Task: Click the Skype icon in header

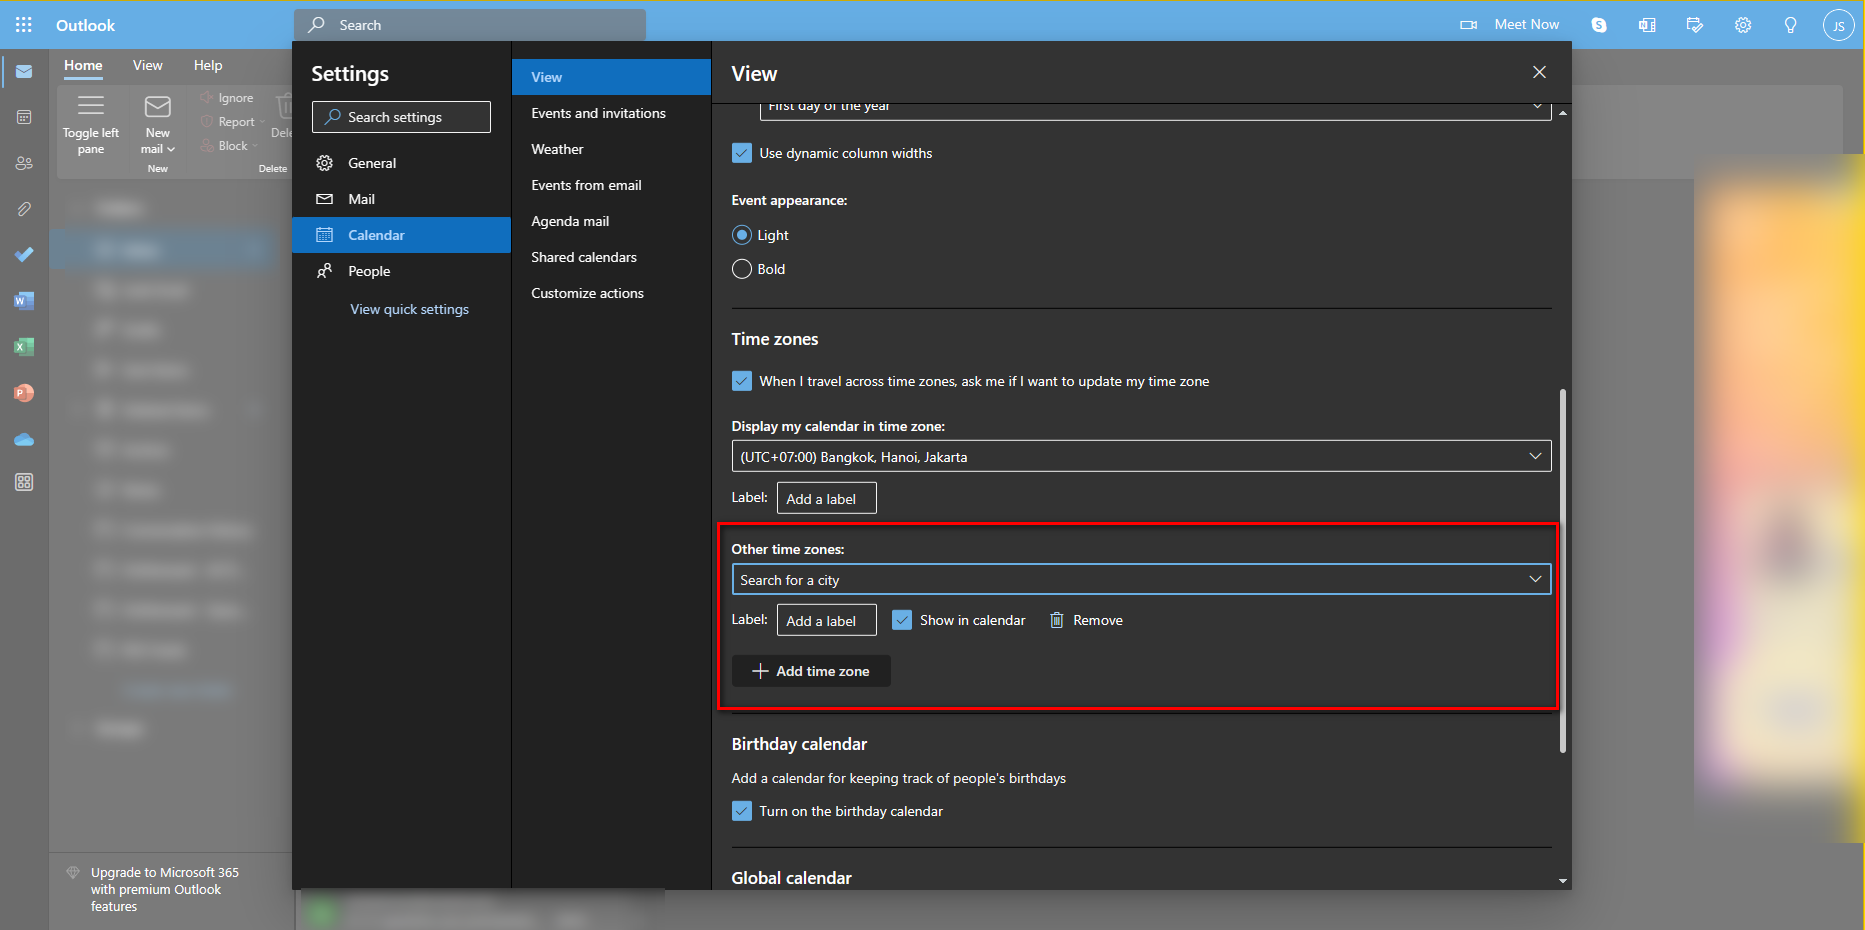Action: pyautogui.click(x=1599, y=25)
